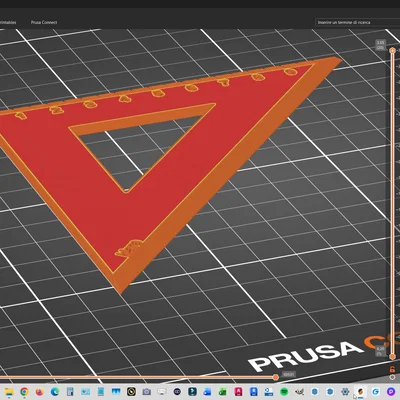Open the red 'A' app icon in the taskbar
The image size is (400, 400).
pos(238,391)
